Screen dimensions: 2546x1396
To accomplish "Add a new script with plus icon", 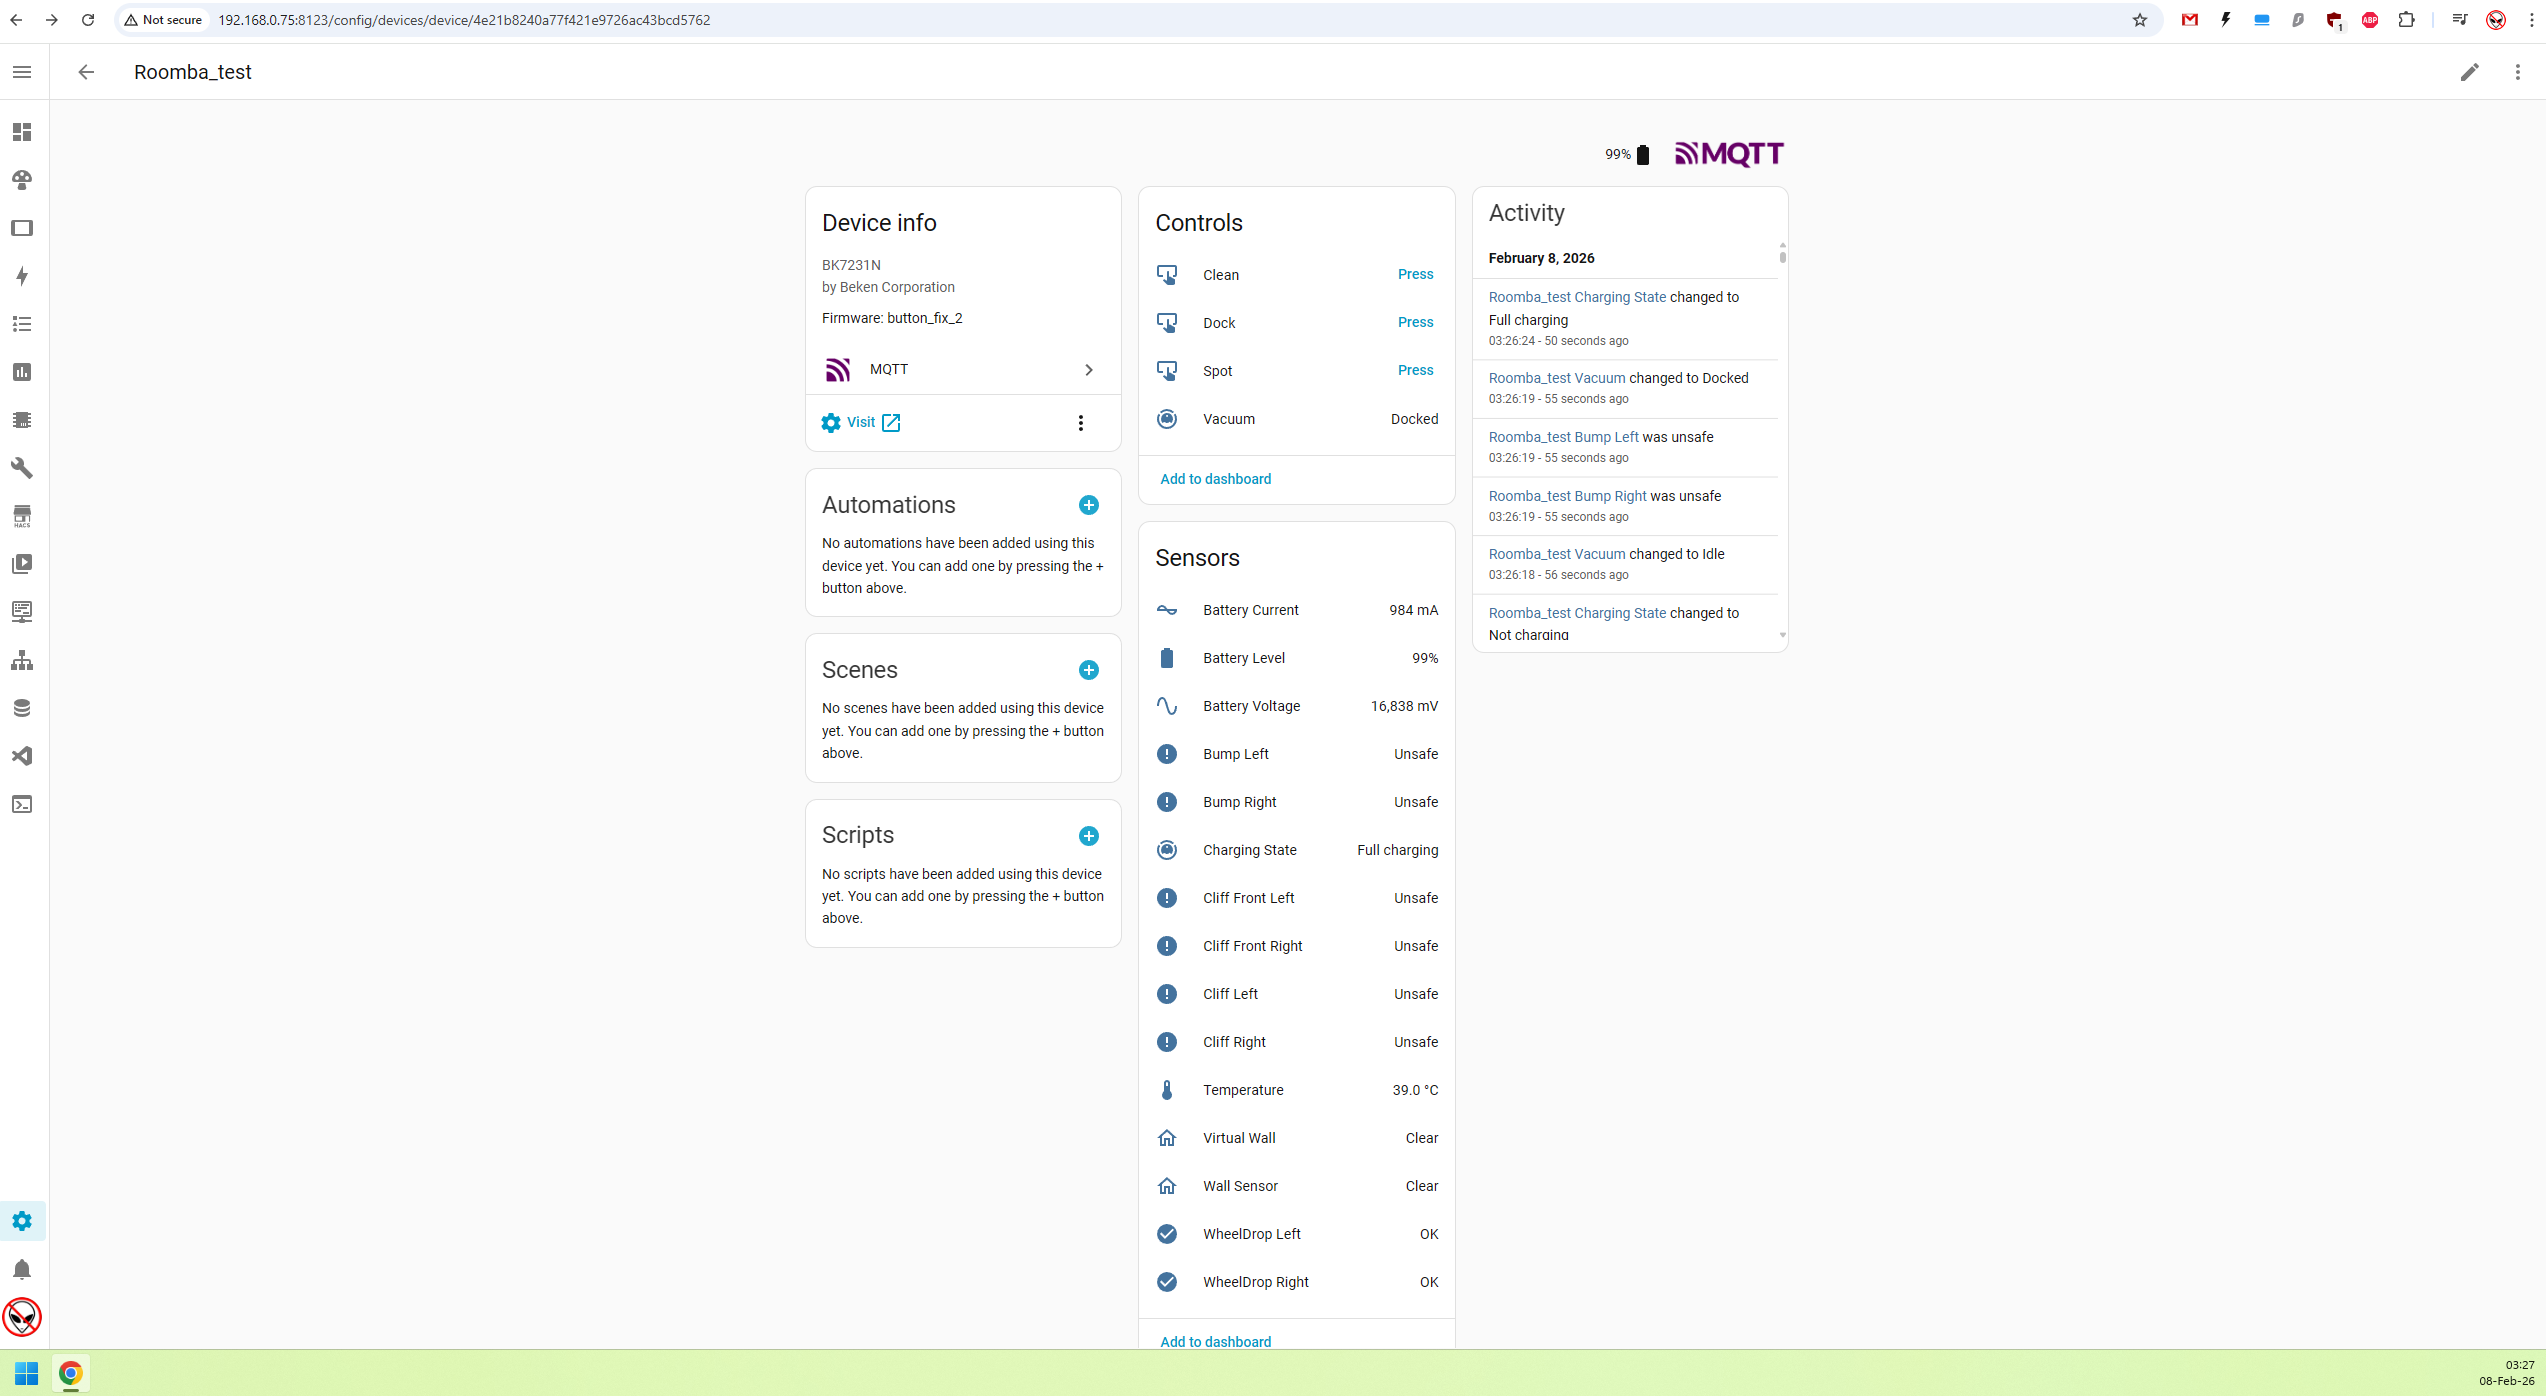I will (1088, 836).
